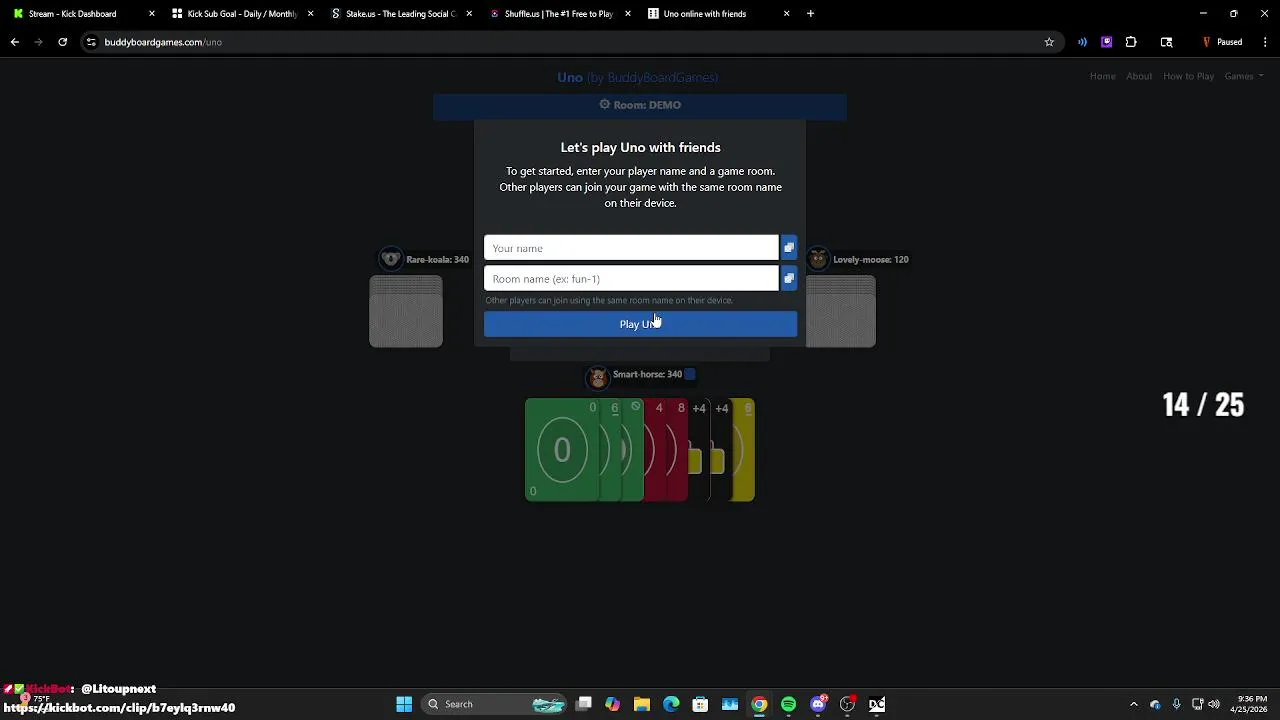Viewport: 1280px width, 720px height.
Task: Click Lovely-moose's face-down card pile
Action: (x=841, y=312)
